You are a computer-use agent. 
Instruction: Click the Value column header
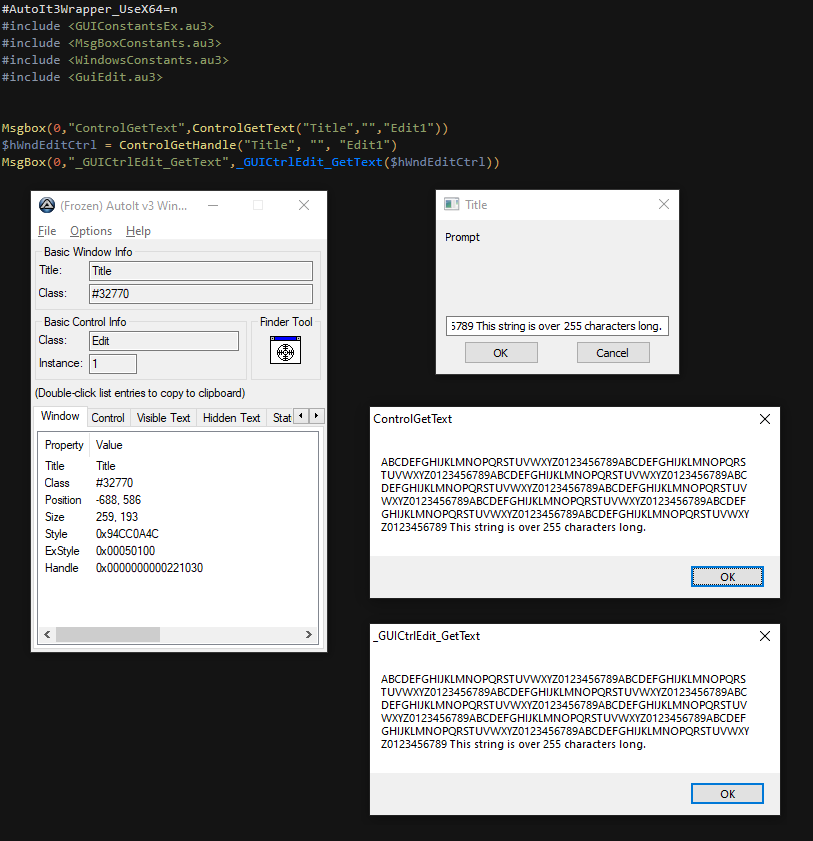coord(109,445)
